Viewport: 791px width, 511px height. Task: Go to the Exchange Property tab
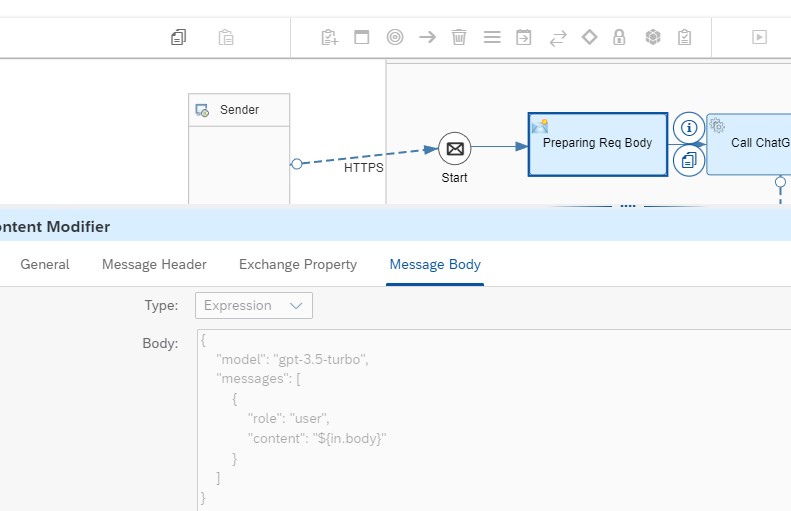point(297,265)
